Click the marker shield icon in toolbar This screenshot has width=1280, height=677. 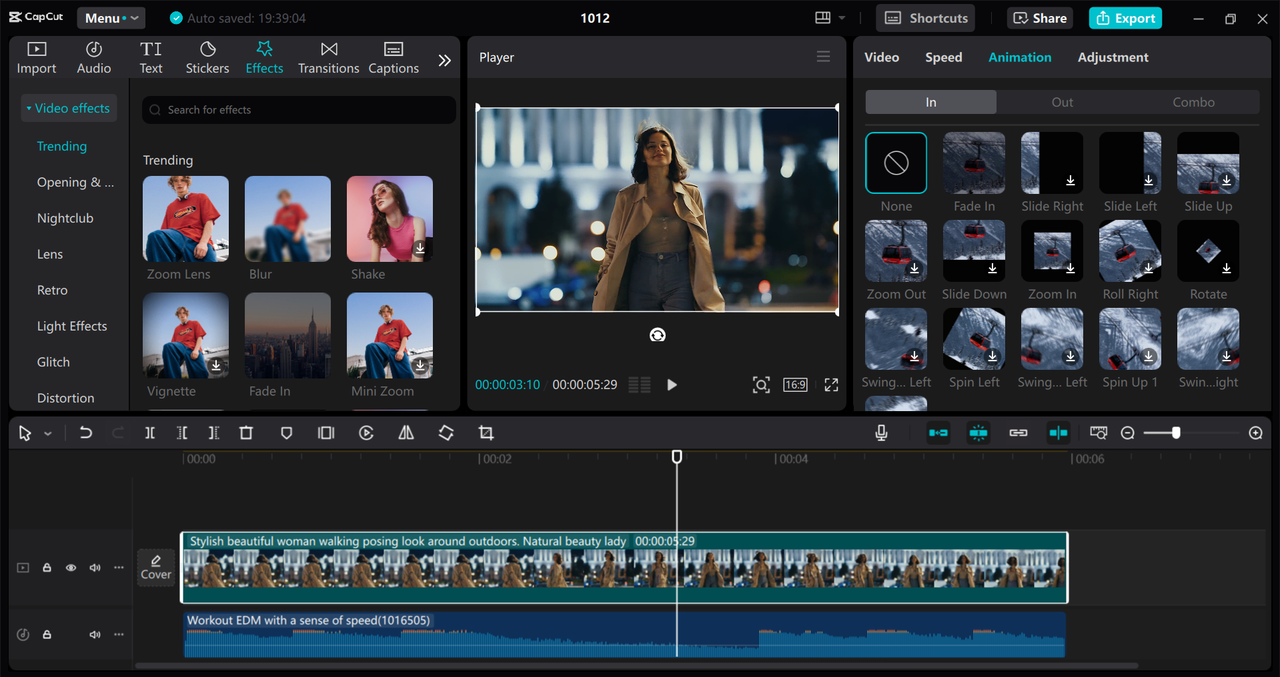[x=286, y=433]
